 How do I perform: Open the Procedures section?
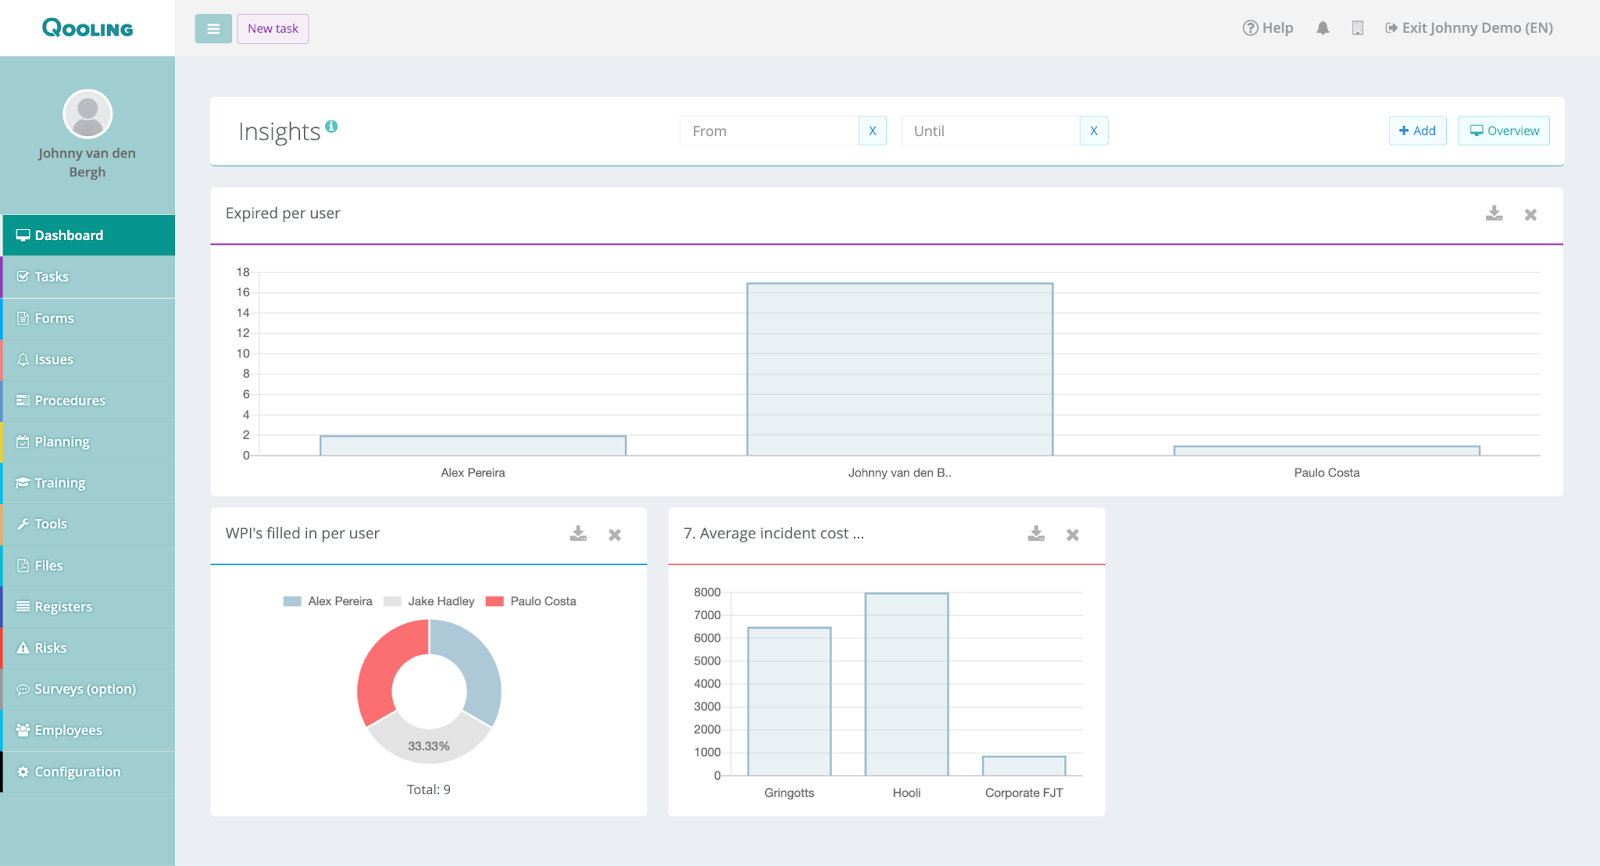click(88, 401)
